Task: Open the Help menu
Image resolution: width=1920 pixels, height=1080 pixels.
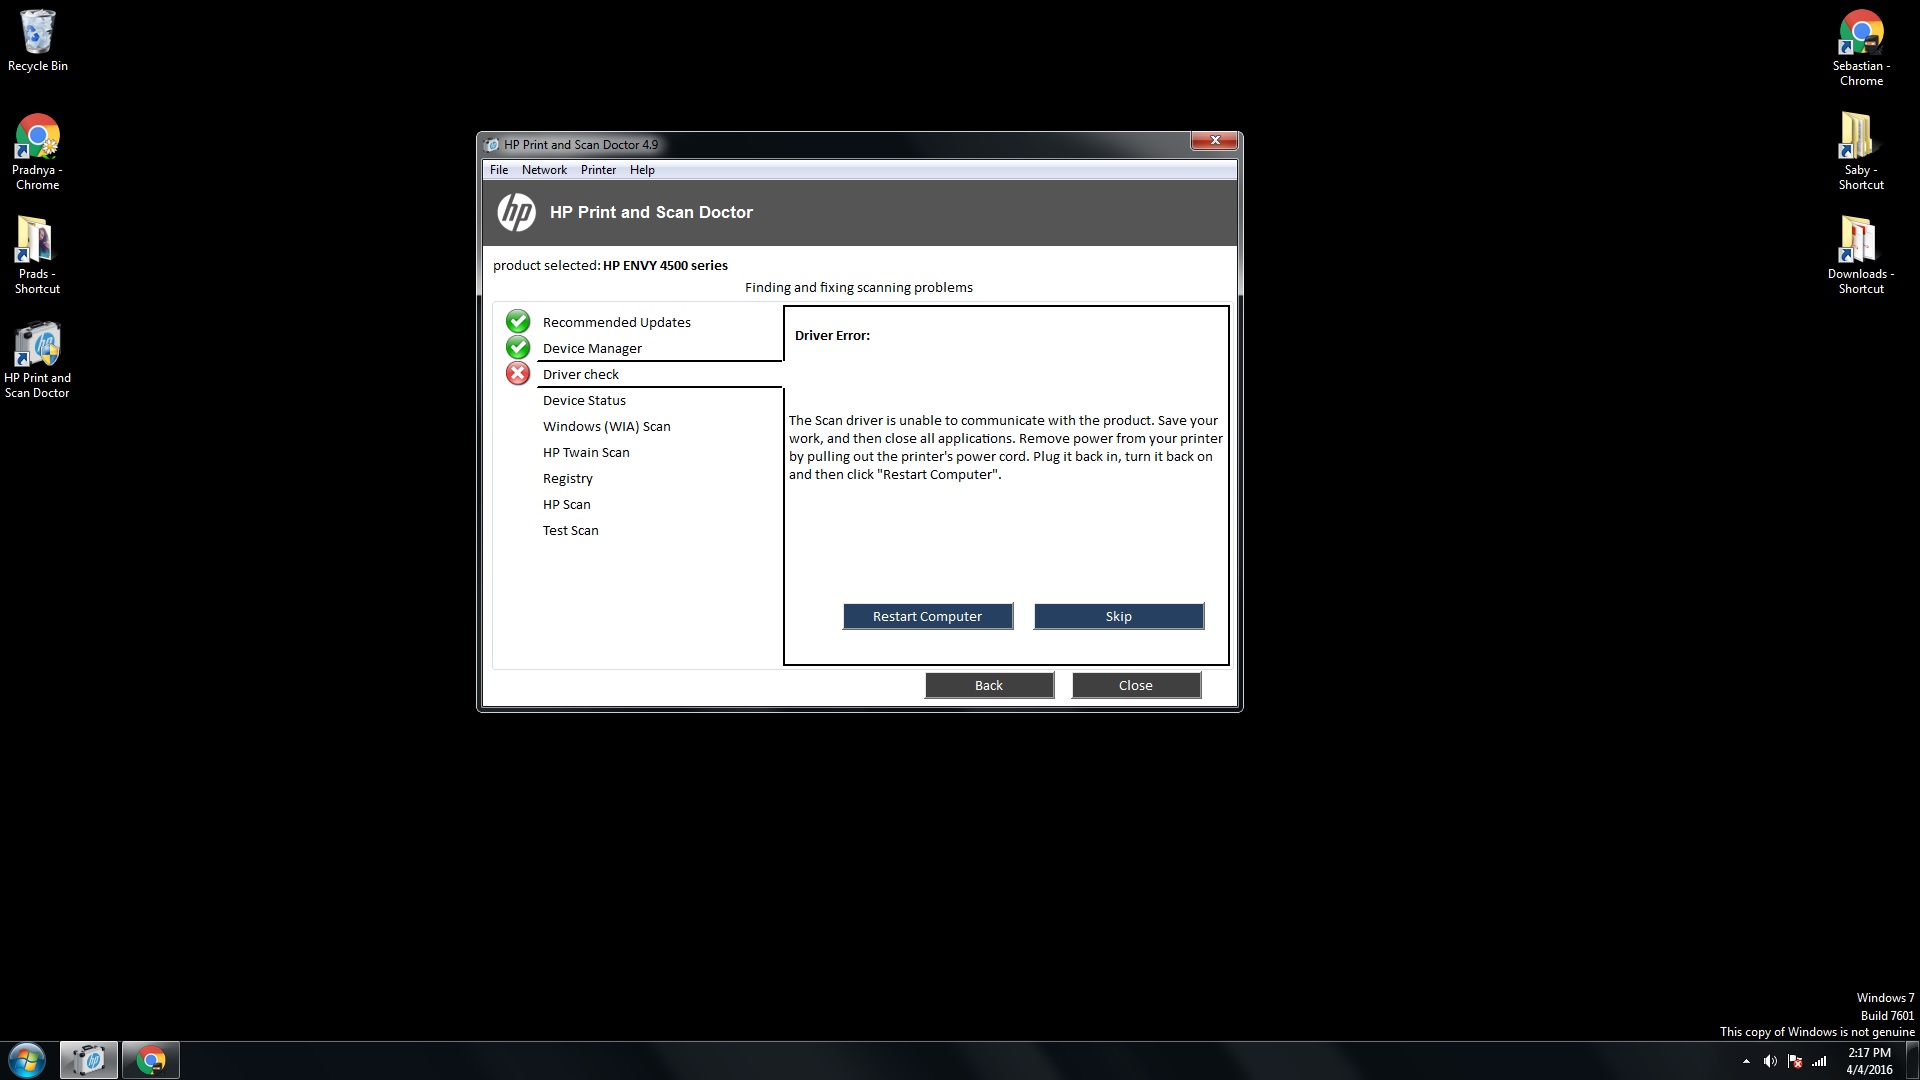Action: (x=642, y=170)
